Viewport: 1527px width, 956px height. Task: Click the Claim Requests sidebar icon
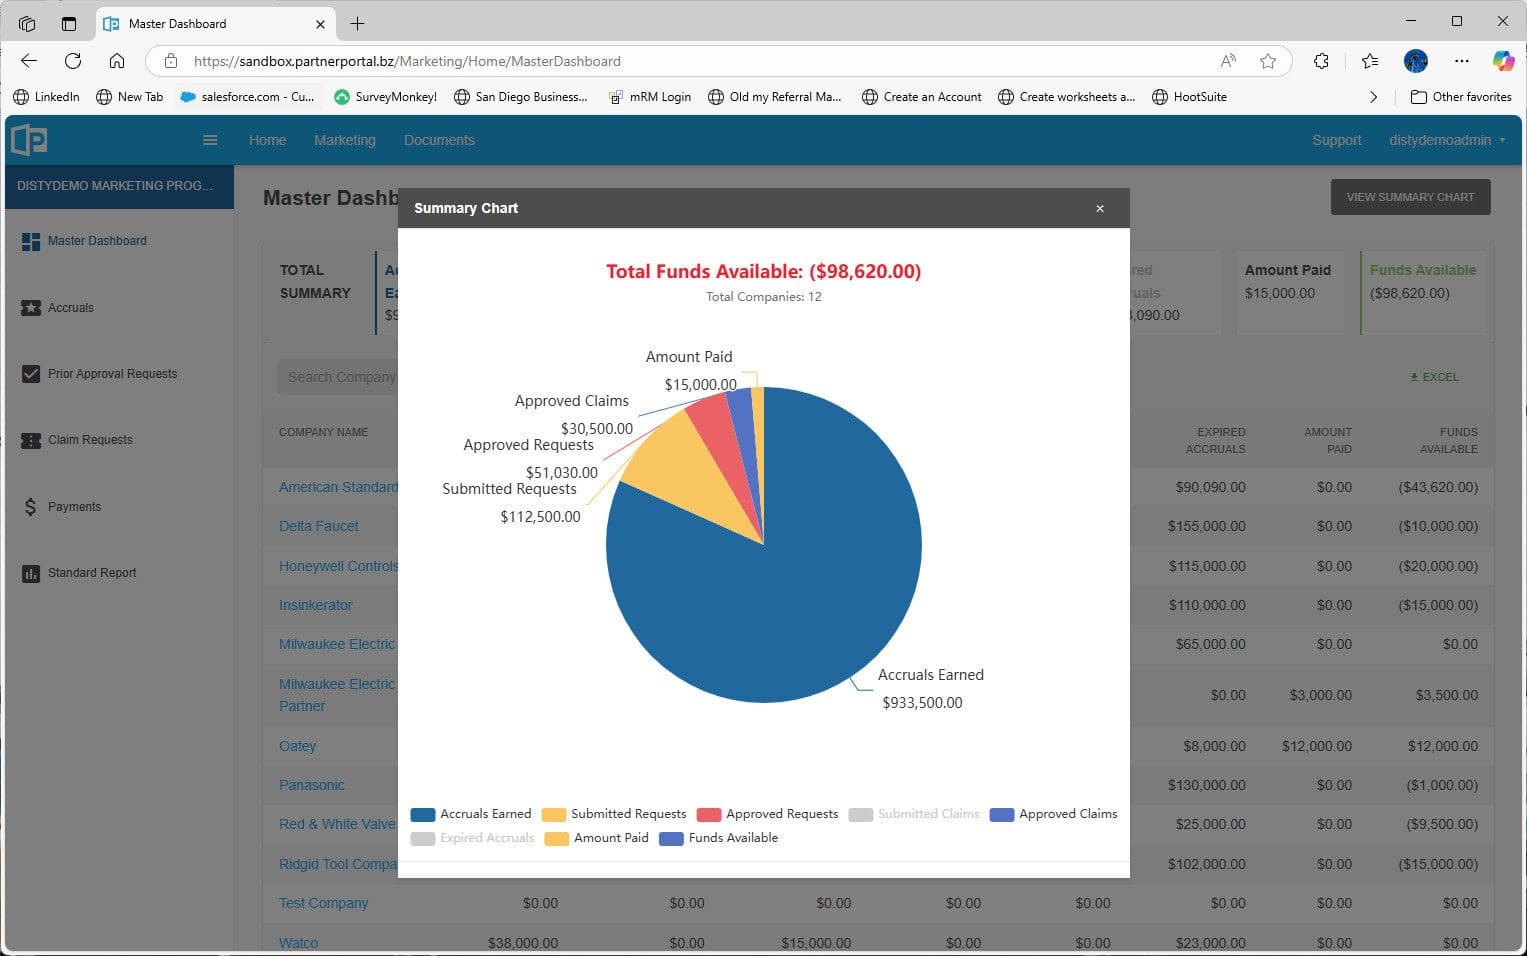tap(31, 440)
